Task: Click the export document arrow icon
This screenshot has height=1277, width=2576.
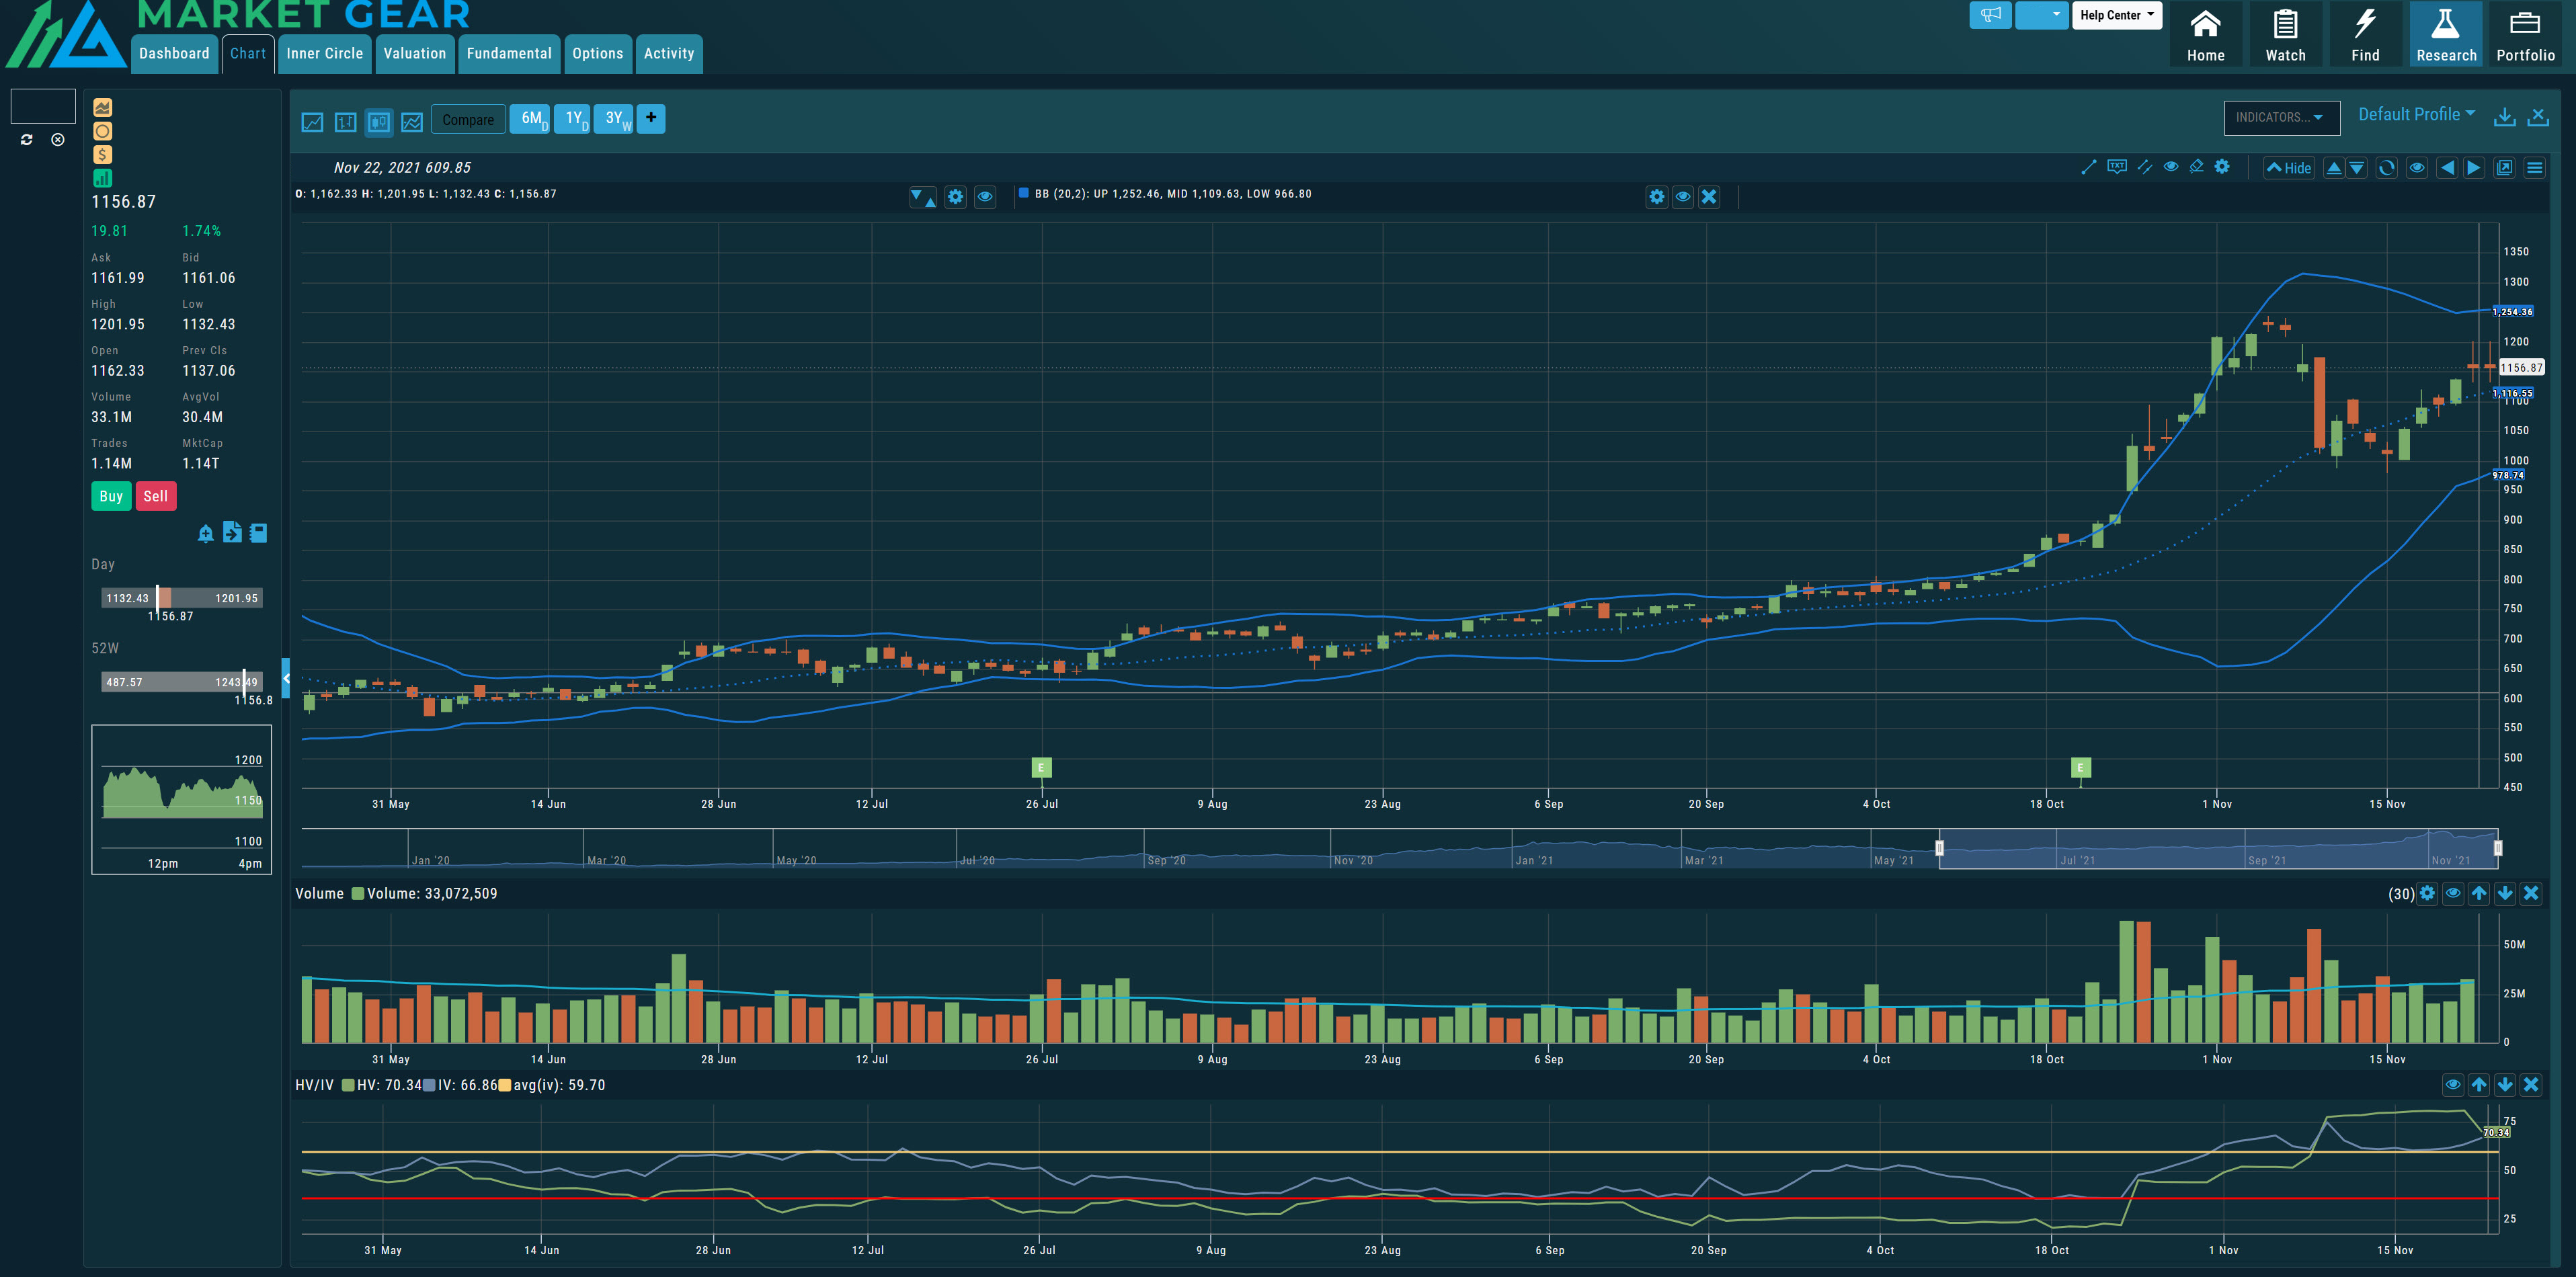Action: [x=232, y=532]
